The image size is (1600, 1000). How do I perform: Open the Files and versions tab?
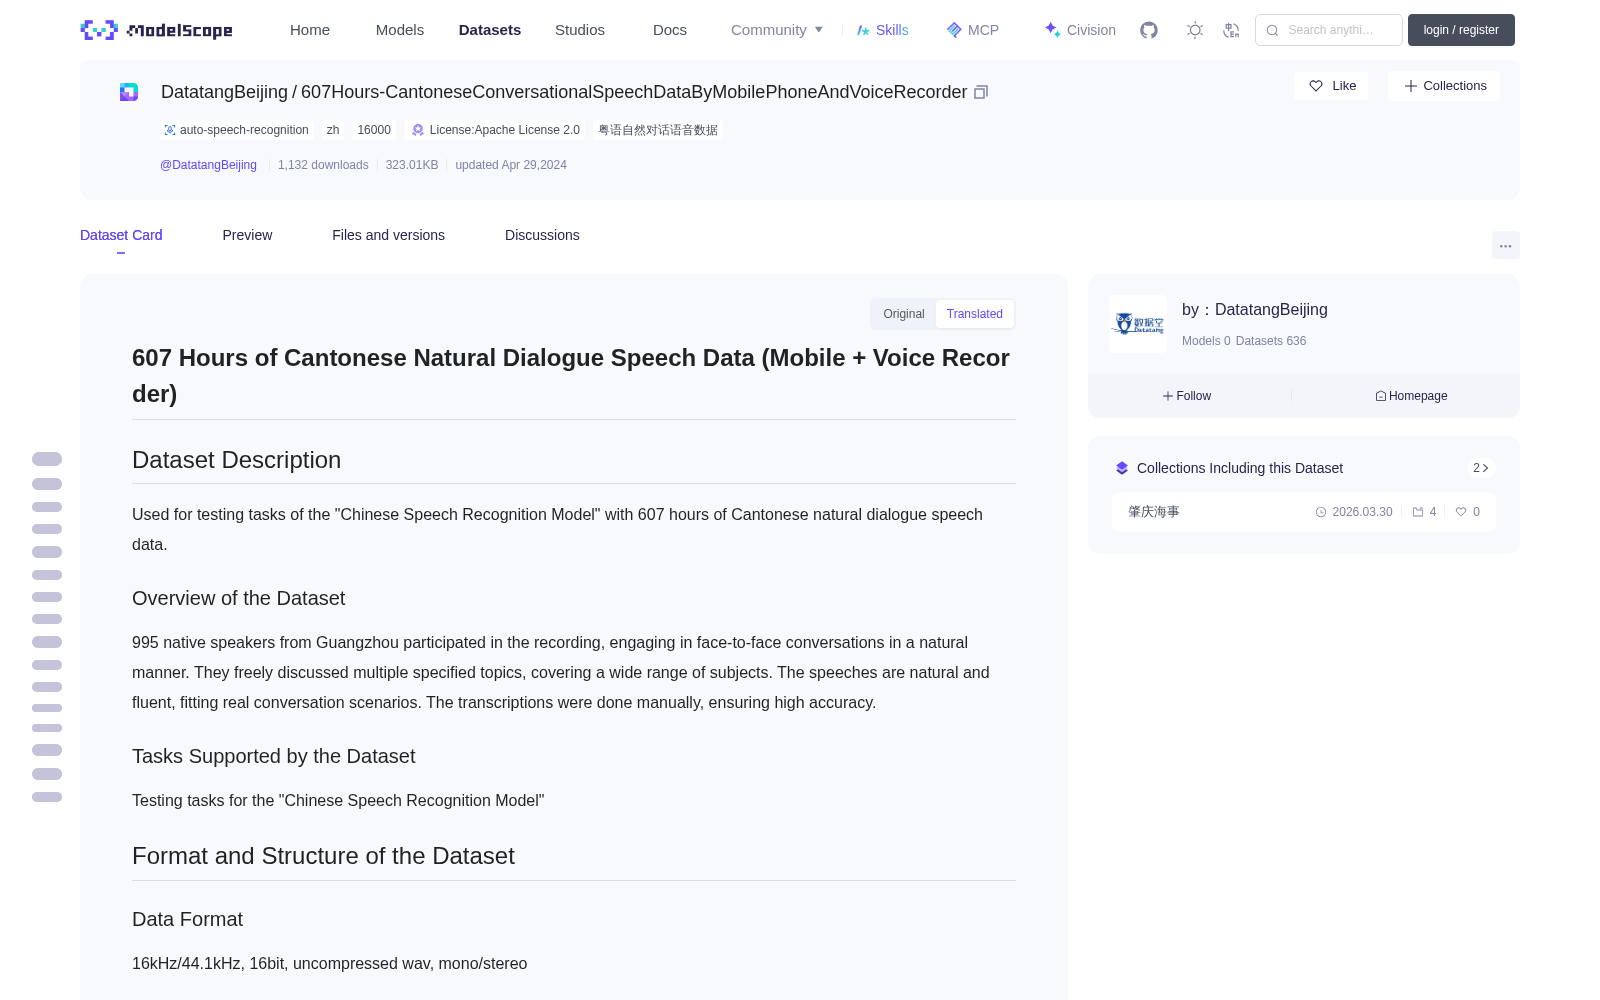(388, 235)
